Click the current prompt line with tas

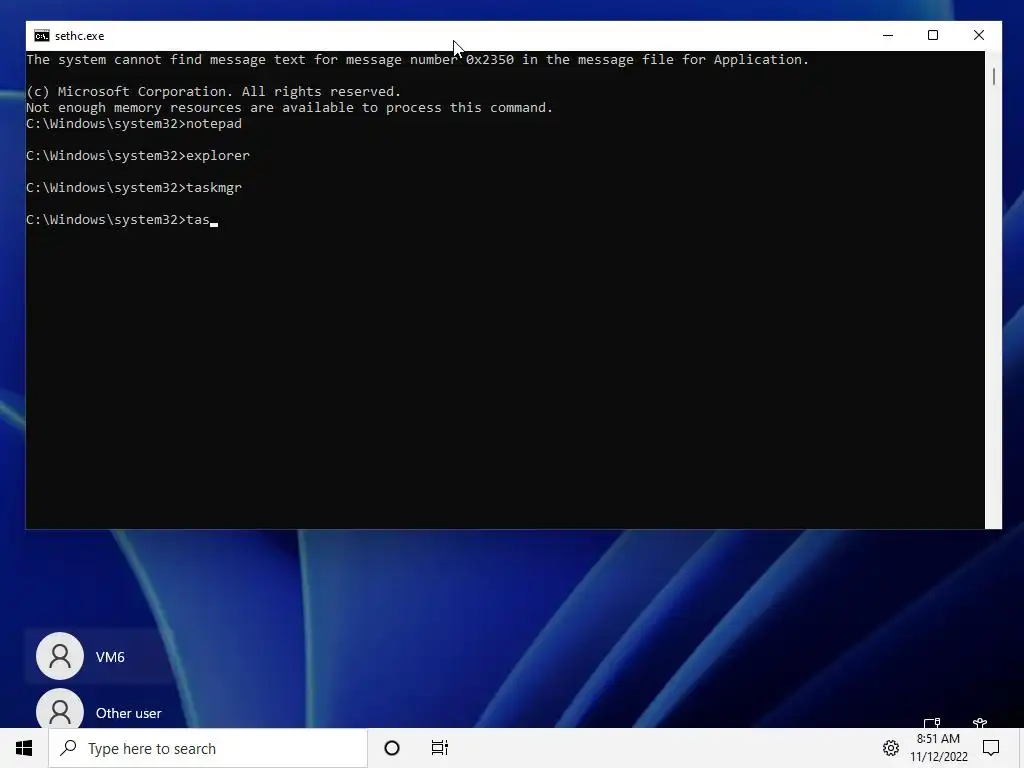pos(122,219)
